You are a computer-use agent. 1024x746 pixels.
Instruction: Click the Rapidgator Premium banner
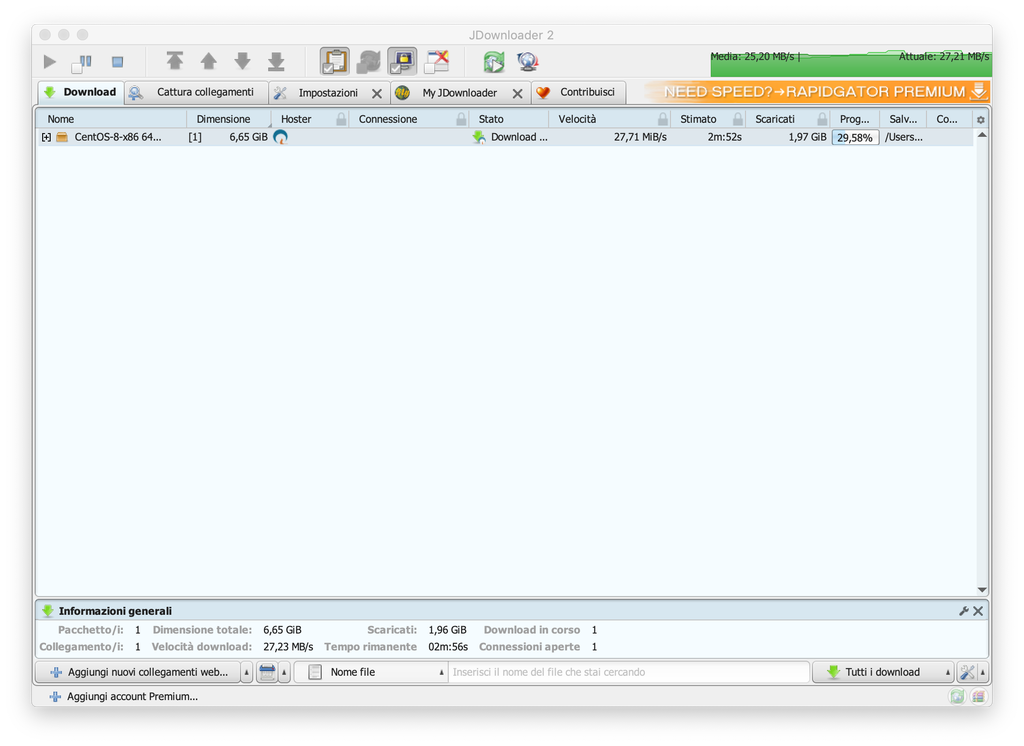pos(817,91)
